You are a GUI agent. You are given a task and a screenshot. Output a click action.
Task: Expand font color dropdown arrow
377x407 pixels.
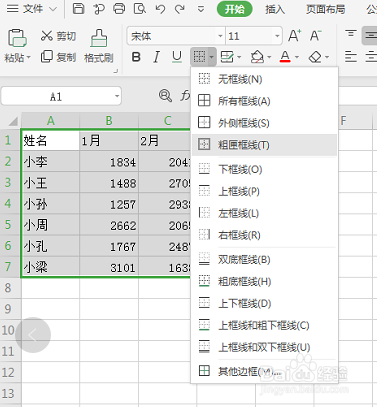click(x=297, y=57)
